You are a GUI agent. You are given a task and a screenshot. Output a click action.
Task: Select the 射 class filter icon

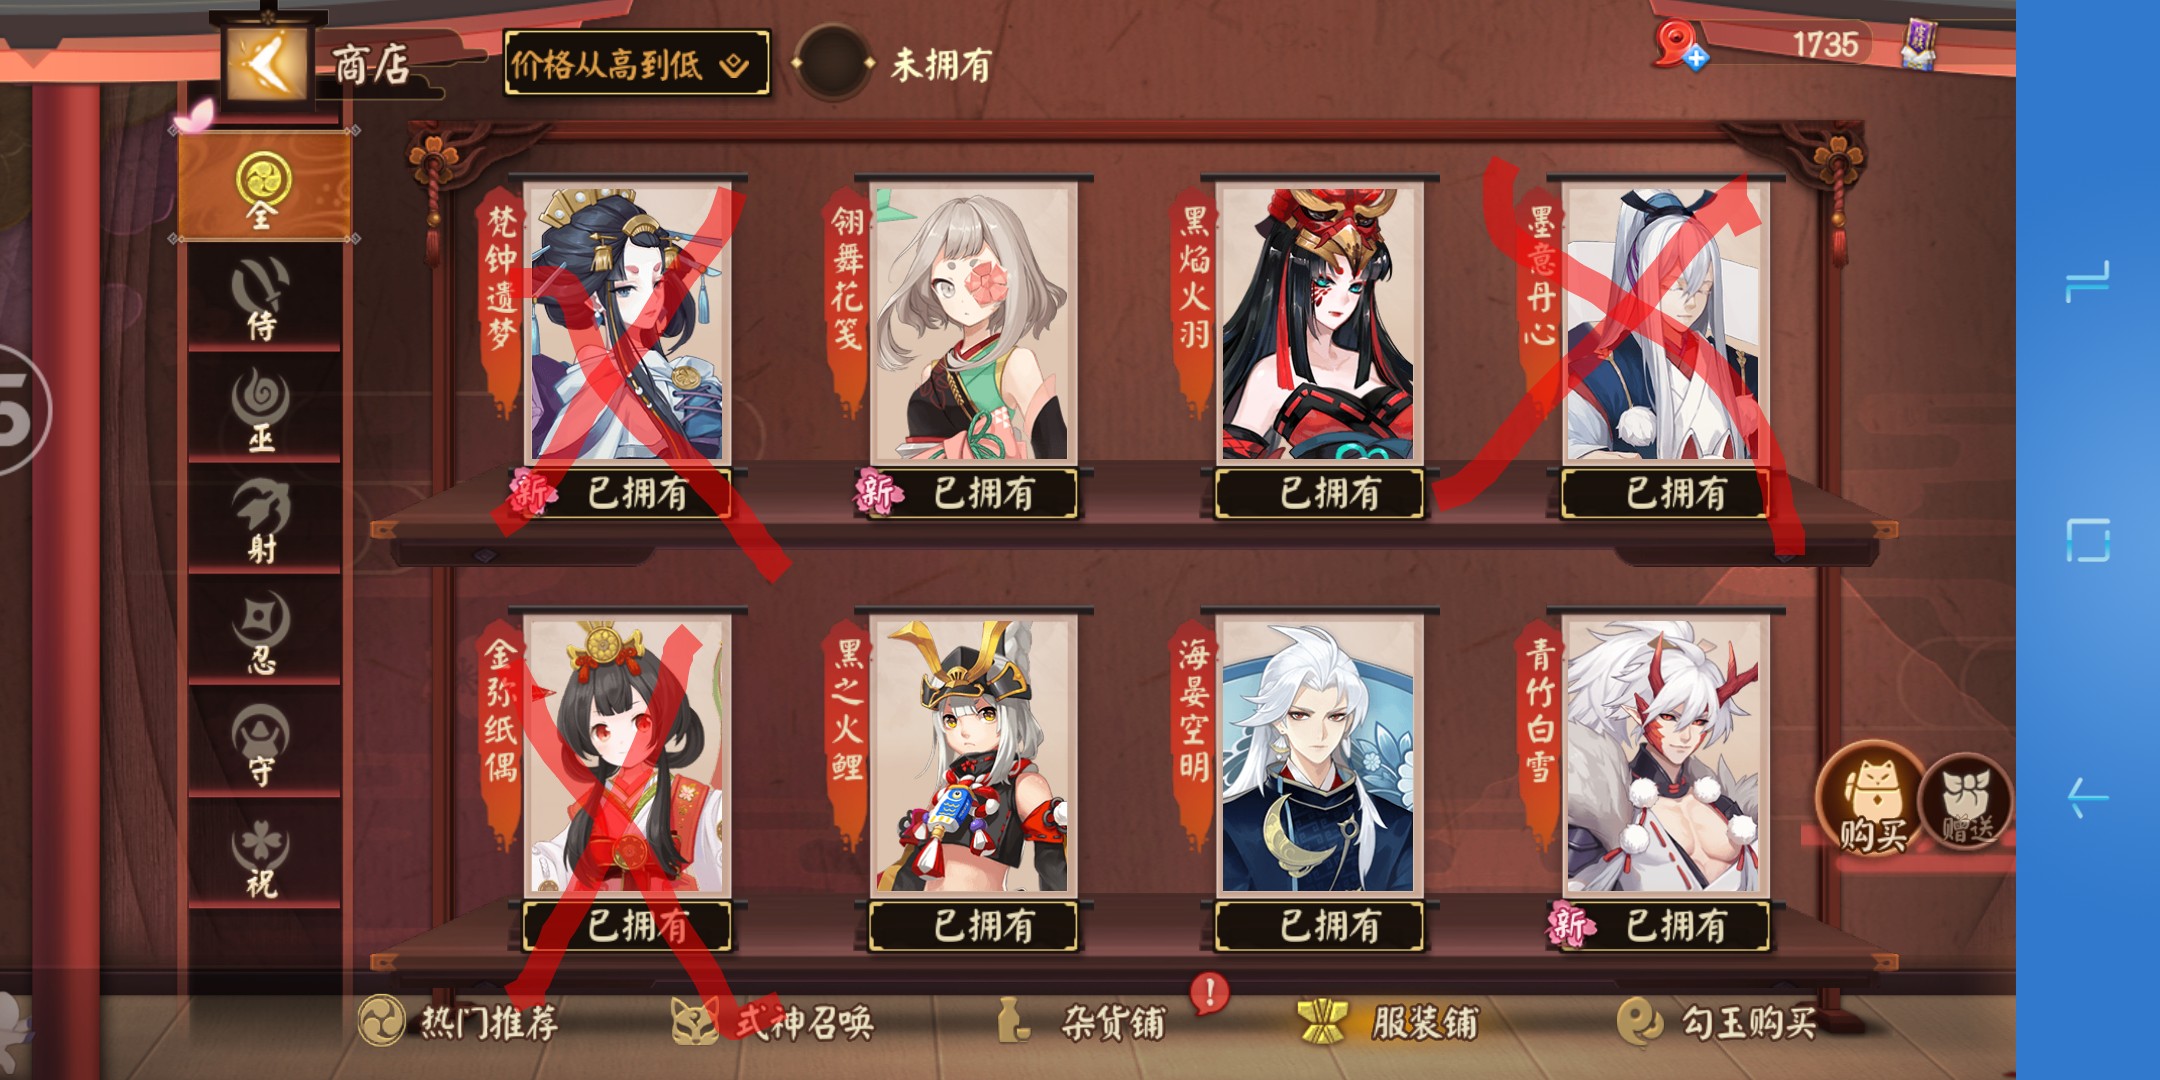262,522
